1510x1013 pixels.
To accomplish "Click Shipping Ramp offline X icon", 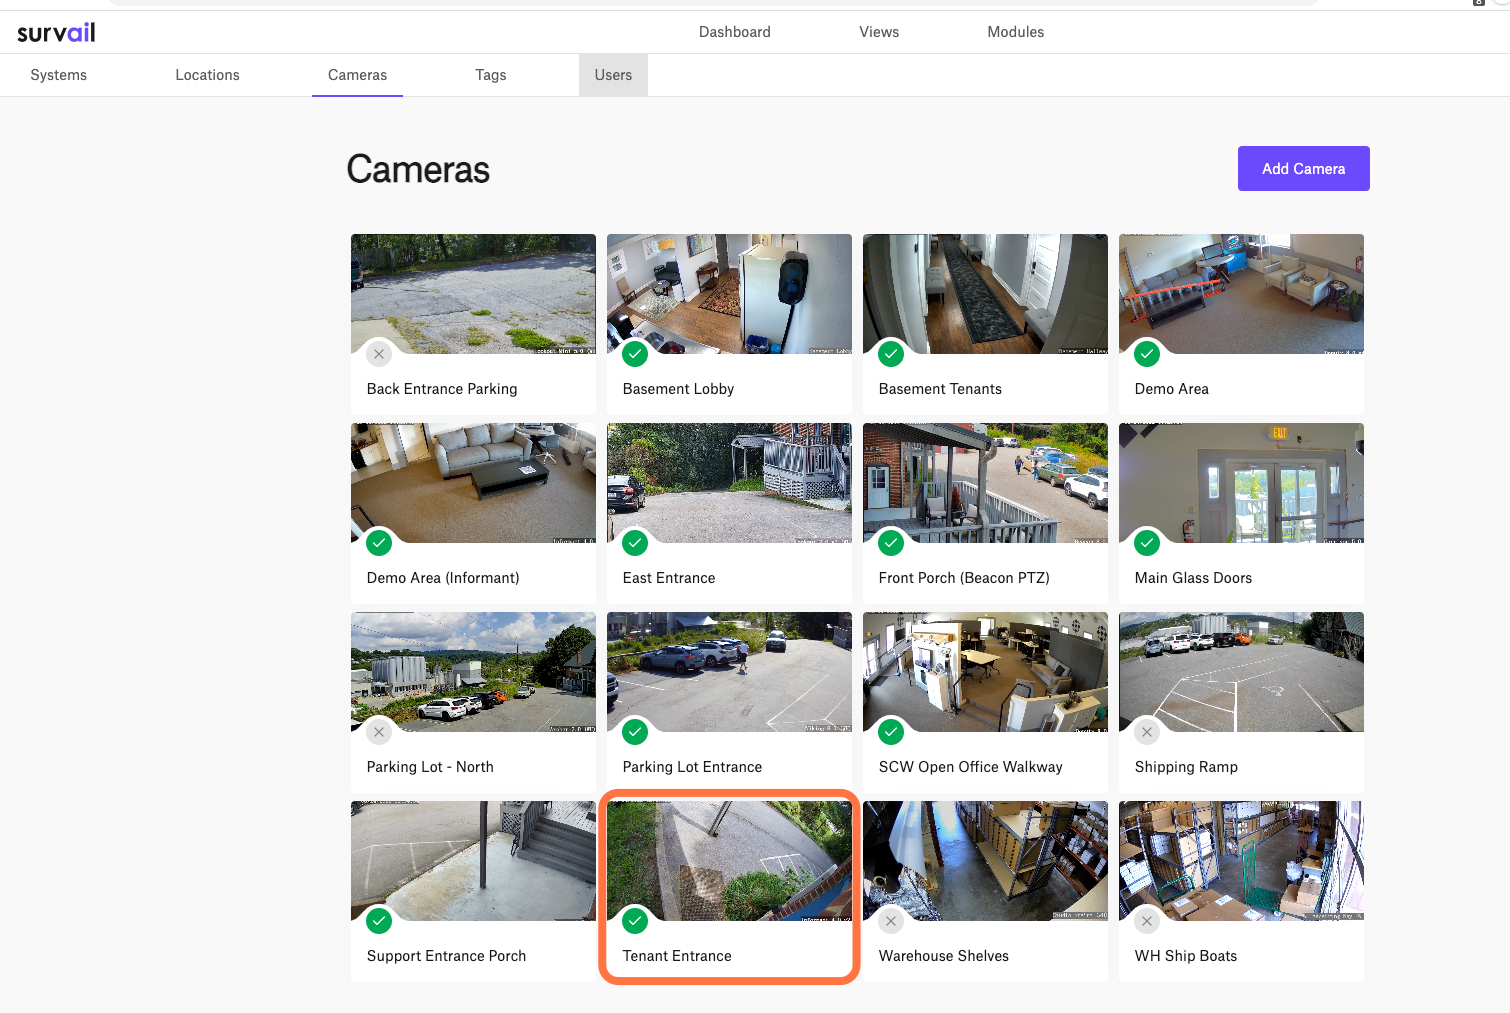I will tap(1147, 732).
